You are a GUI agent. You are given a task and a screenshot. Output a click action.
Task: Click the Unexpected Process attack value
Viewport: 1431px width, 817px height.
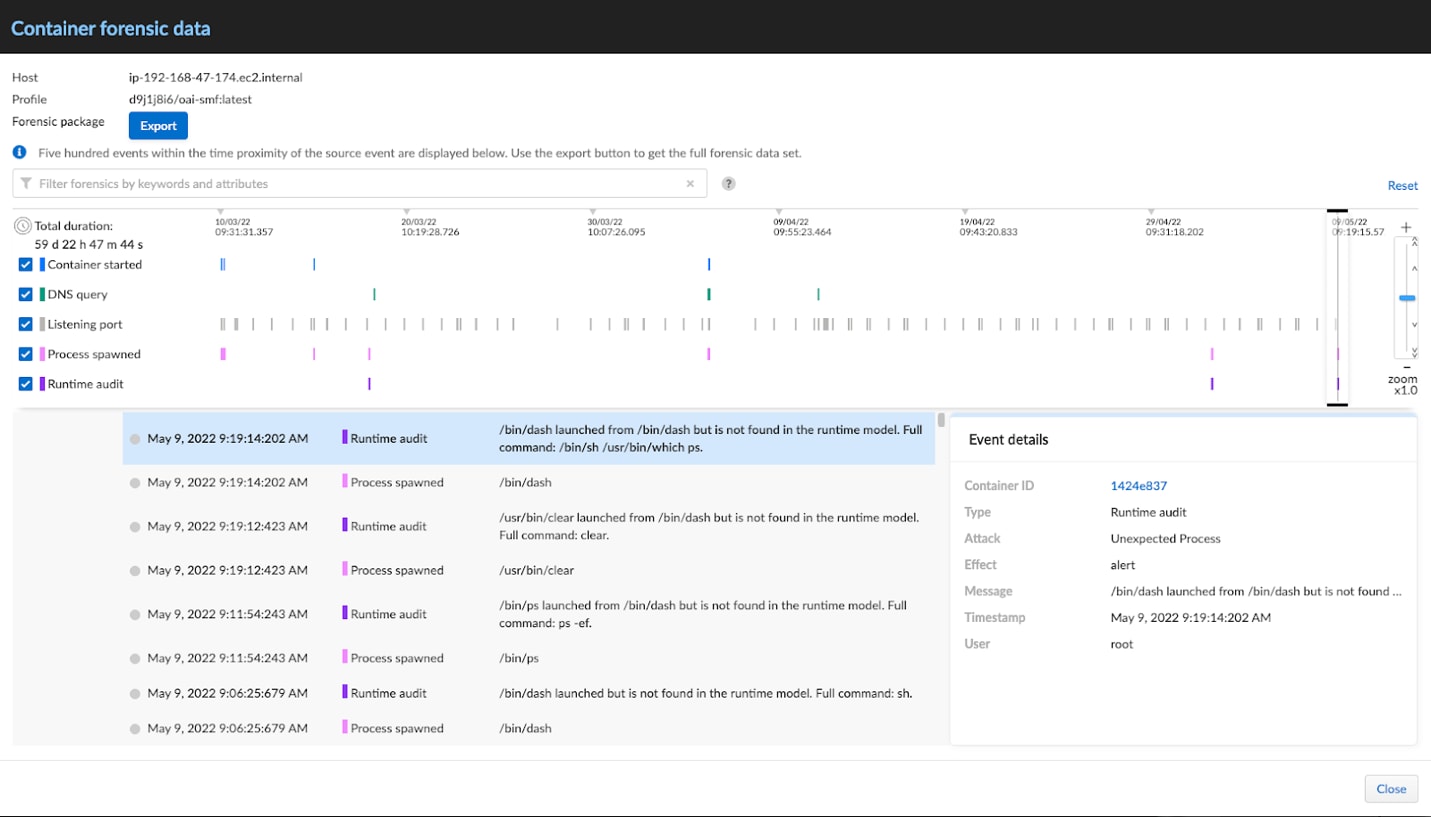click(1165, 538)
